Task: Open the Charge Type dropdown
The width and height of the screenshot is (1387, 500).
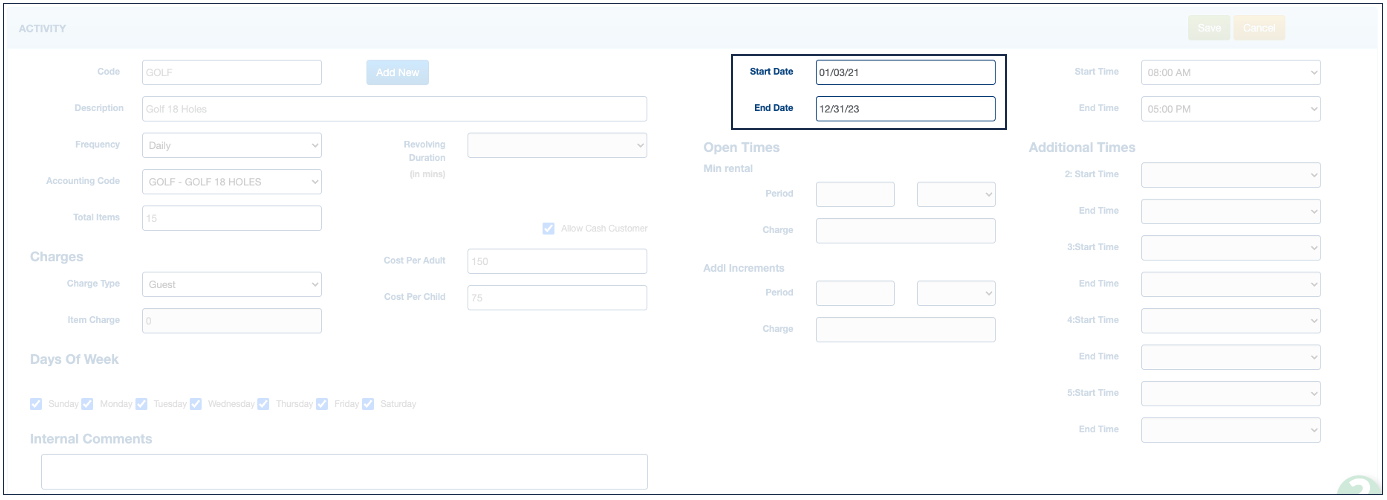Action: [232, 284]
